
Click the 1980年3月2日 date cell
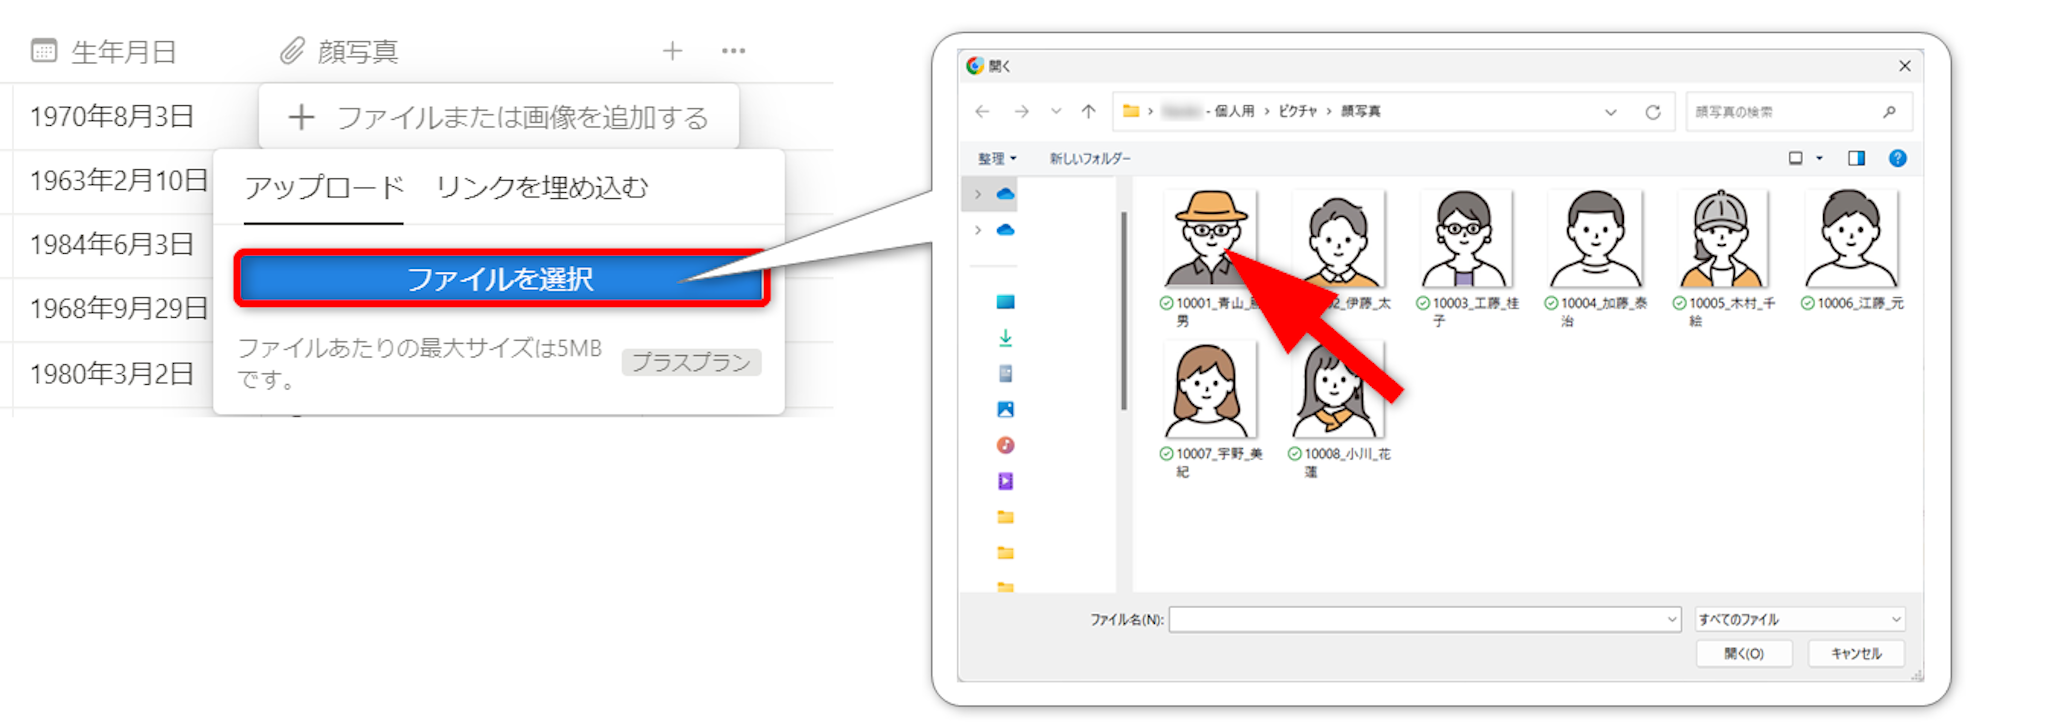(x=112, y=374)
